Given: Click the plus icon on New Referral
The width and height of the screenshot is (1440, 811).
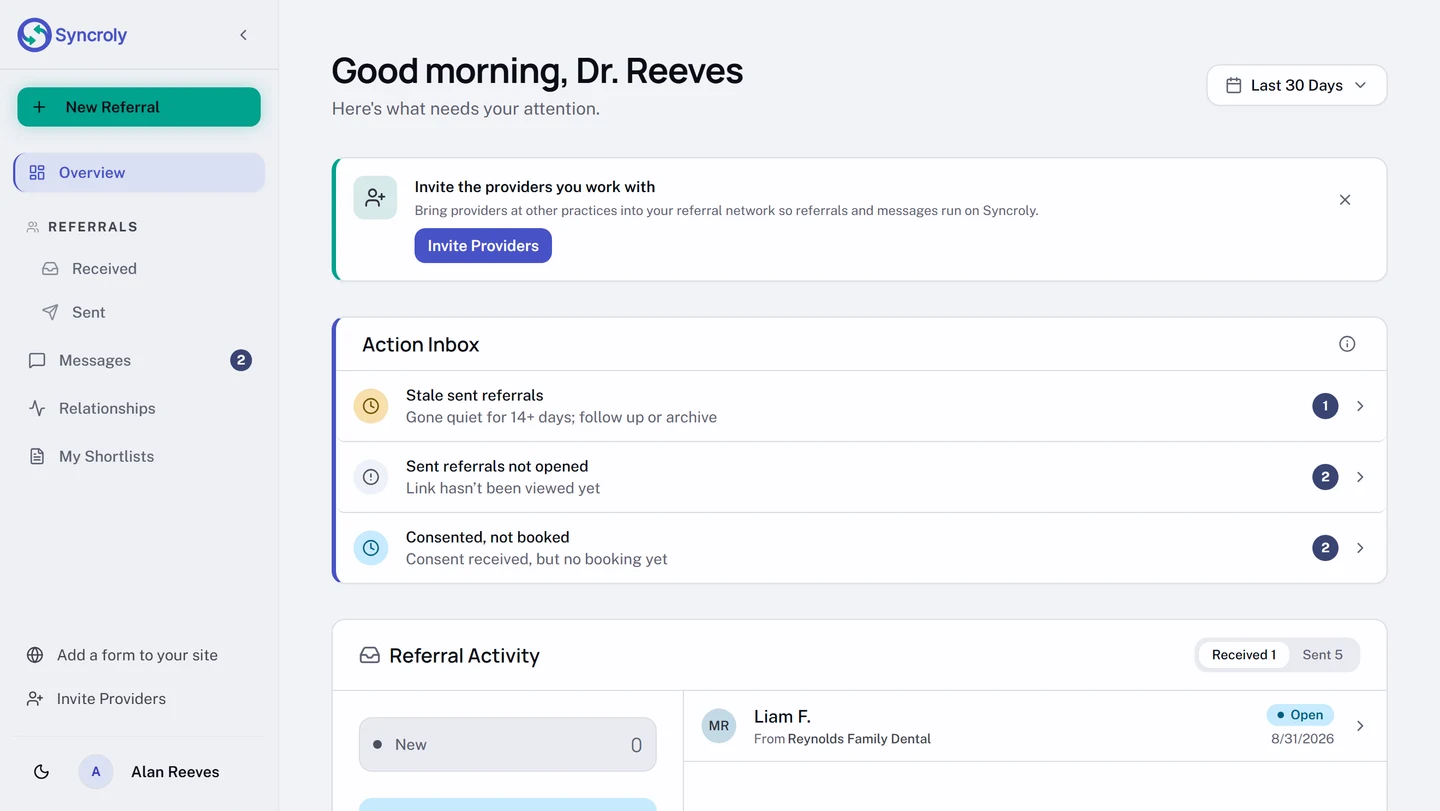Looking at the screenshot, I should (39, 107).
